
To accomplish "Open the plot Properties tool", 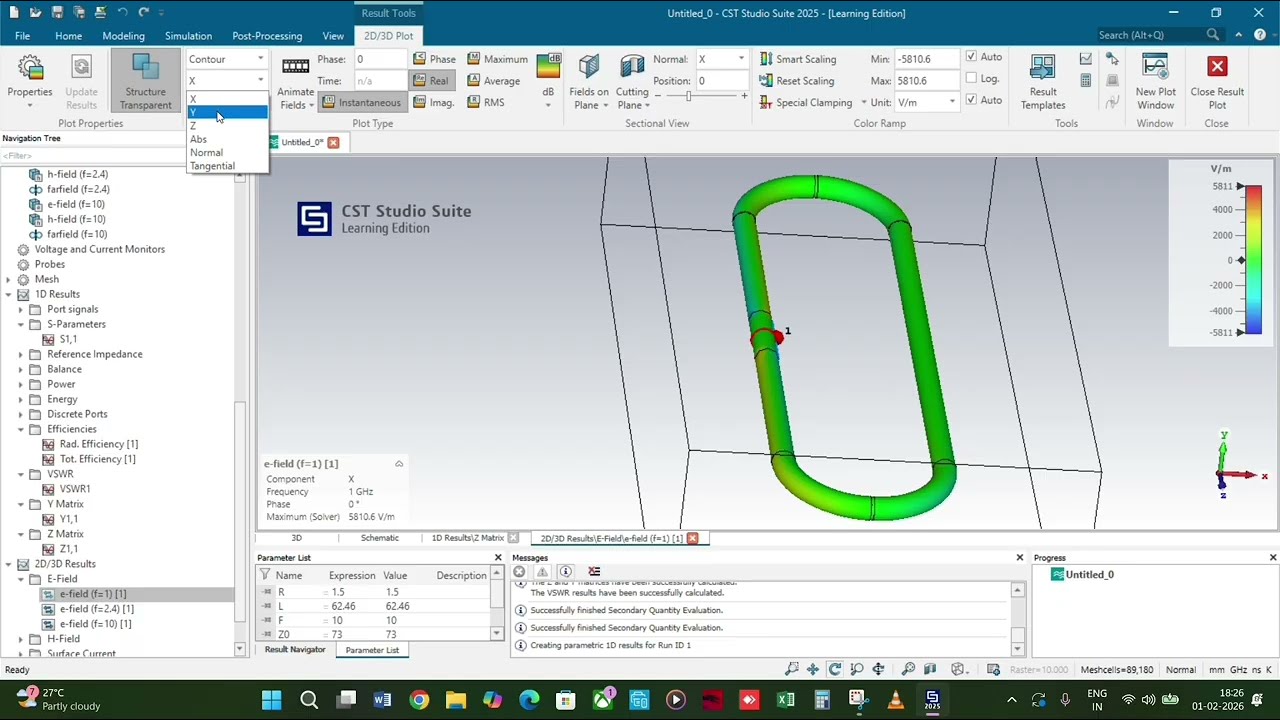I will click(x=30, y=80).
